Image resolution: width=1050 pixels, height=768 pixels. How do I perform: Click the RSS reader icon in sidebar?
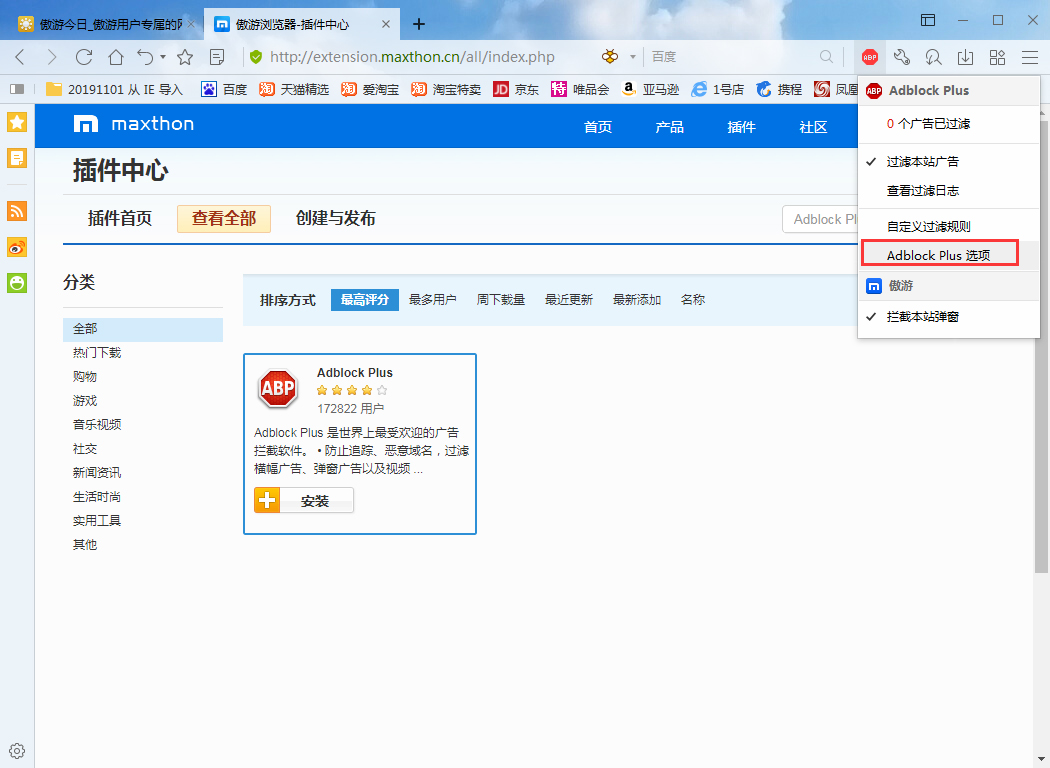tap(16, 211)
